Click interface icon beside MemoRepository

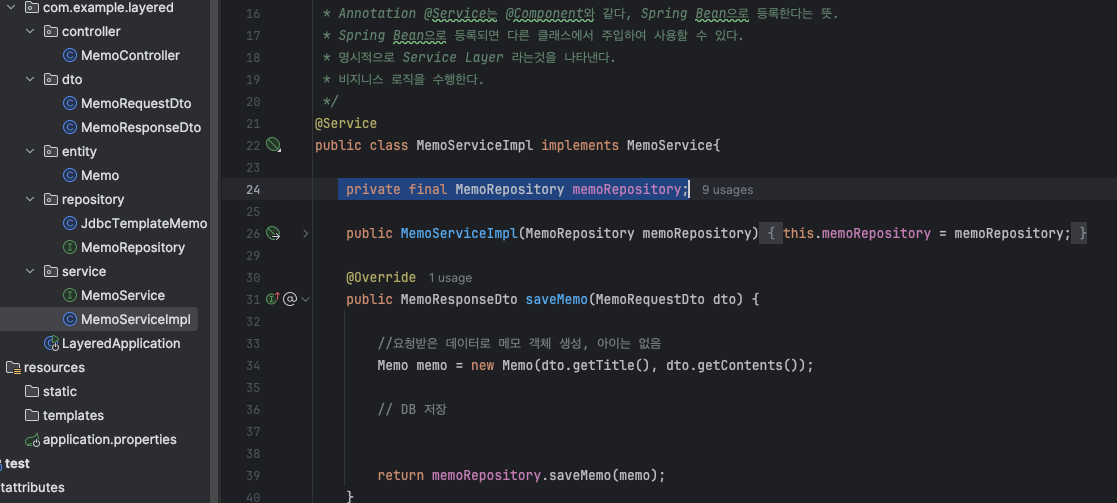tap(70, 247)
